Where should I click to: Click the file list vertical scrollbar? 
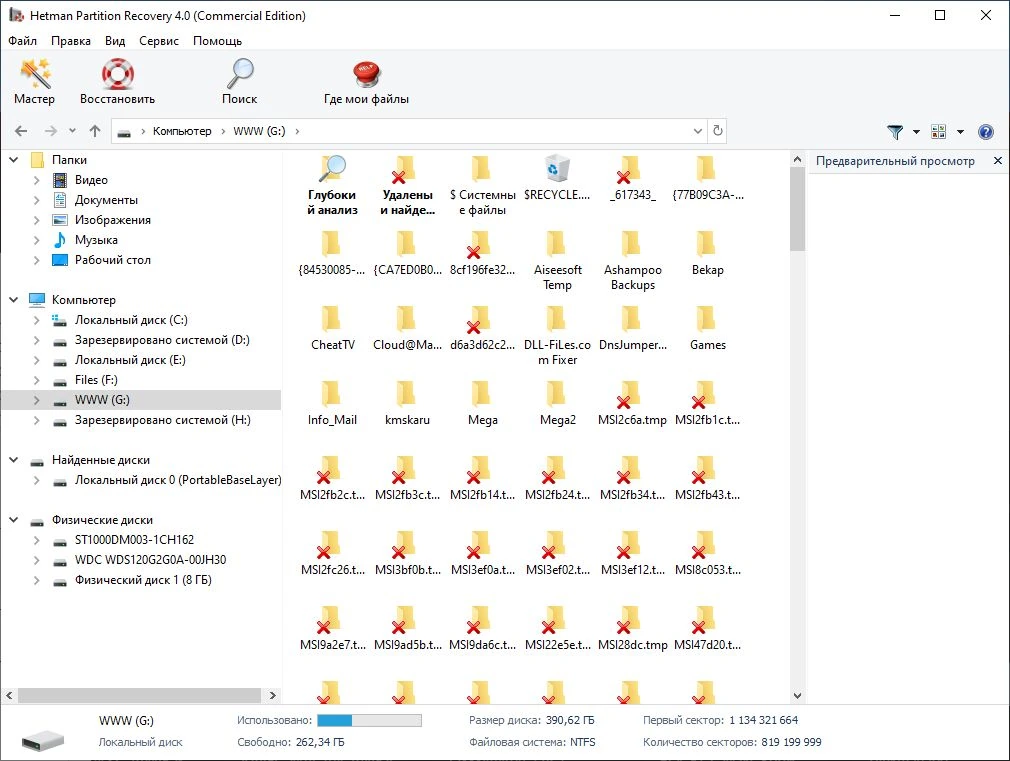(797, 209)
